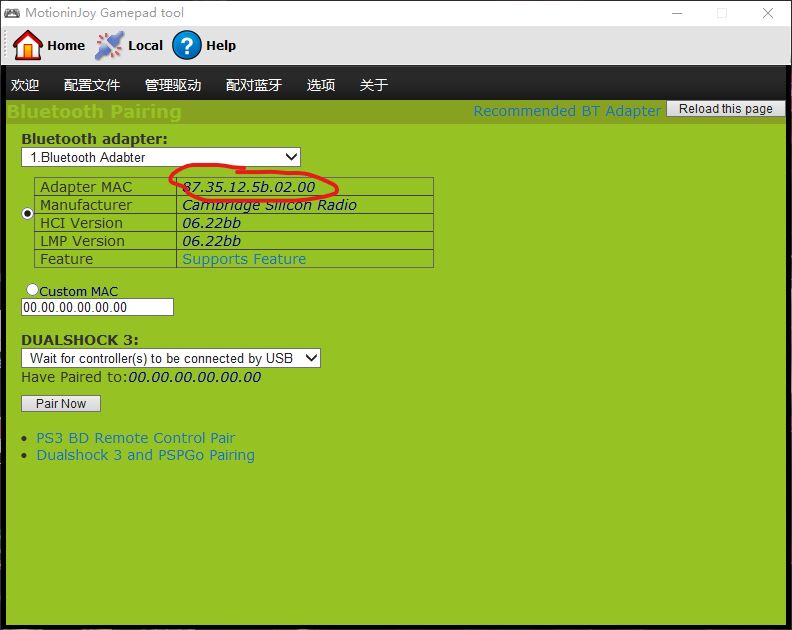Open the Supports Feature link
This screenshot has width=792, height=630.
pos(244,259)
